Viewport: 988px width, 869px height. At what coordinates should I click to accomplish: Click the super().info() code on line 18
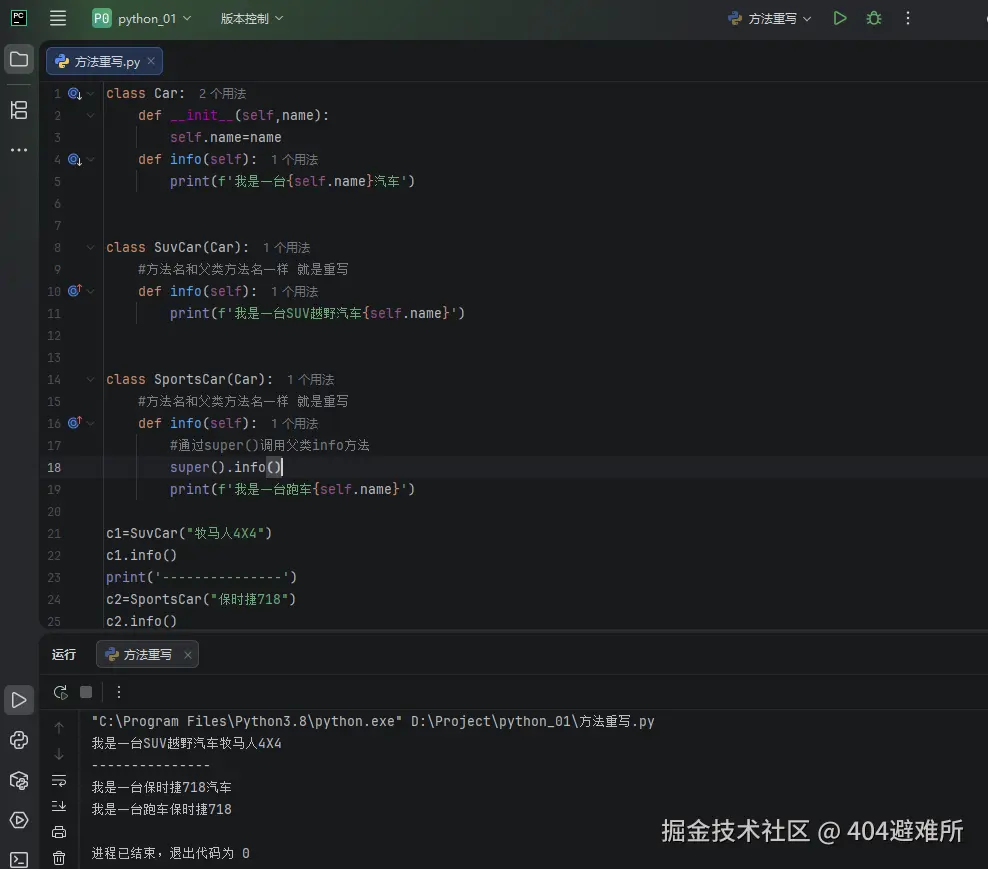(x=226, y=467)
